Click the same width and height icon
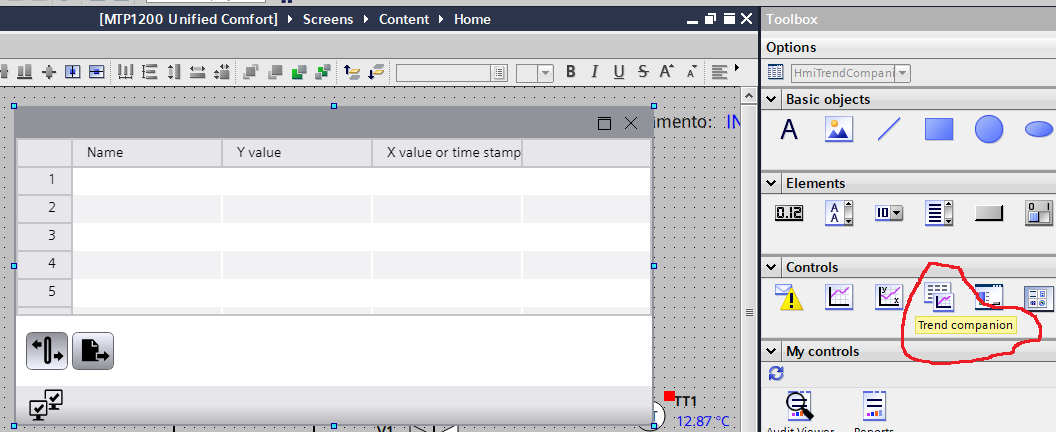Screen dimensions: 1056x432 (x=222, y=71)
